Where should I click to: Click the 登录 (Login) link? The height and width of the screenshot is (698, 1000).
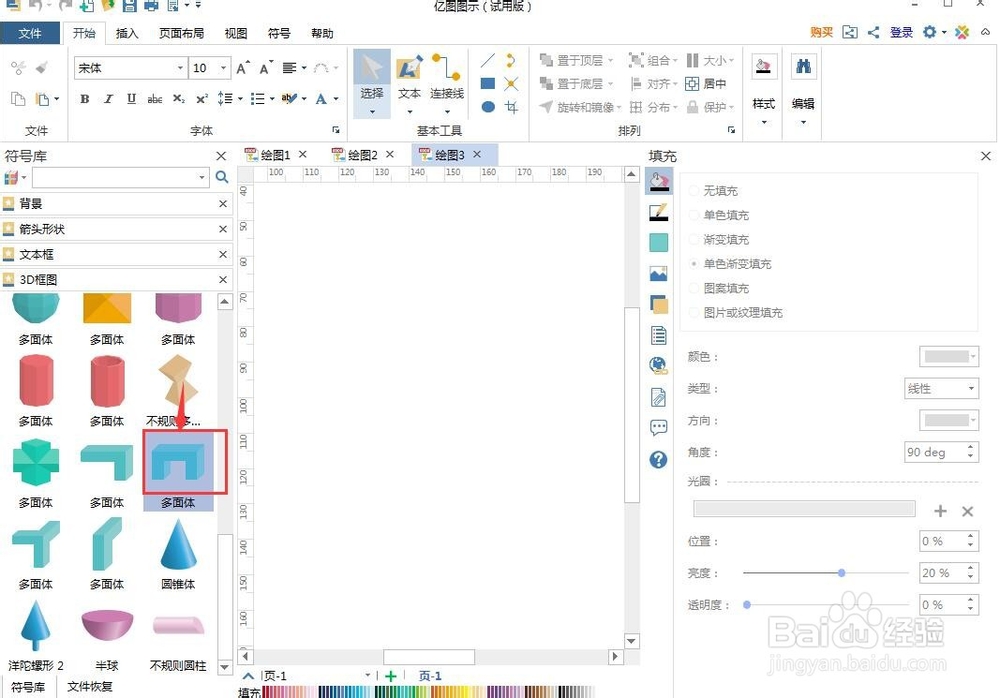coord(900,32)
